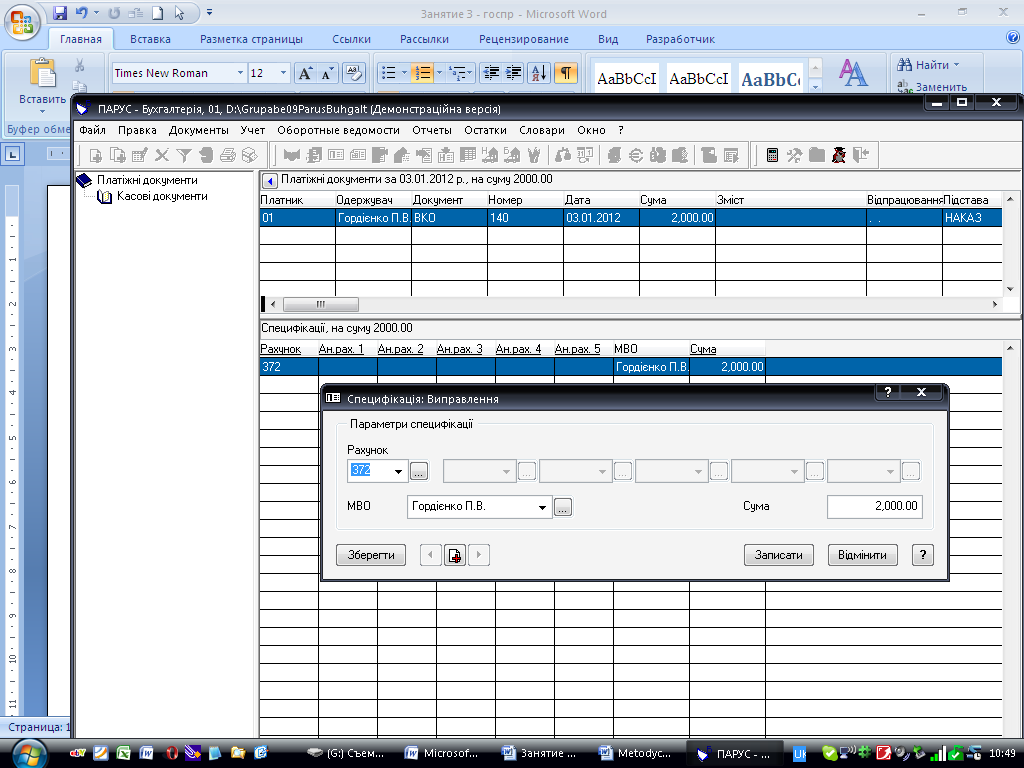
Task: Open the Оборотные ведомости menu
Action: [x=338, y=130]
